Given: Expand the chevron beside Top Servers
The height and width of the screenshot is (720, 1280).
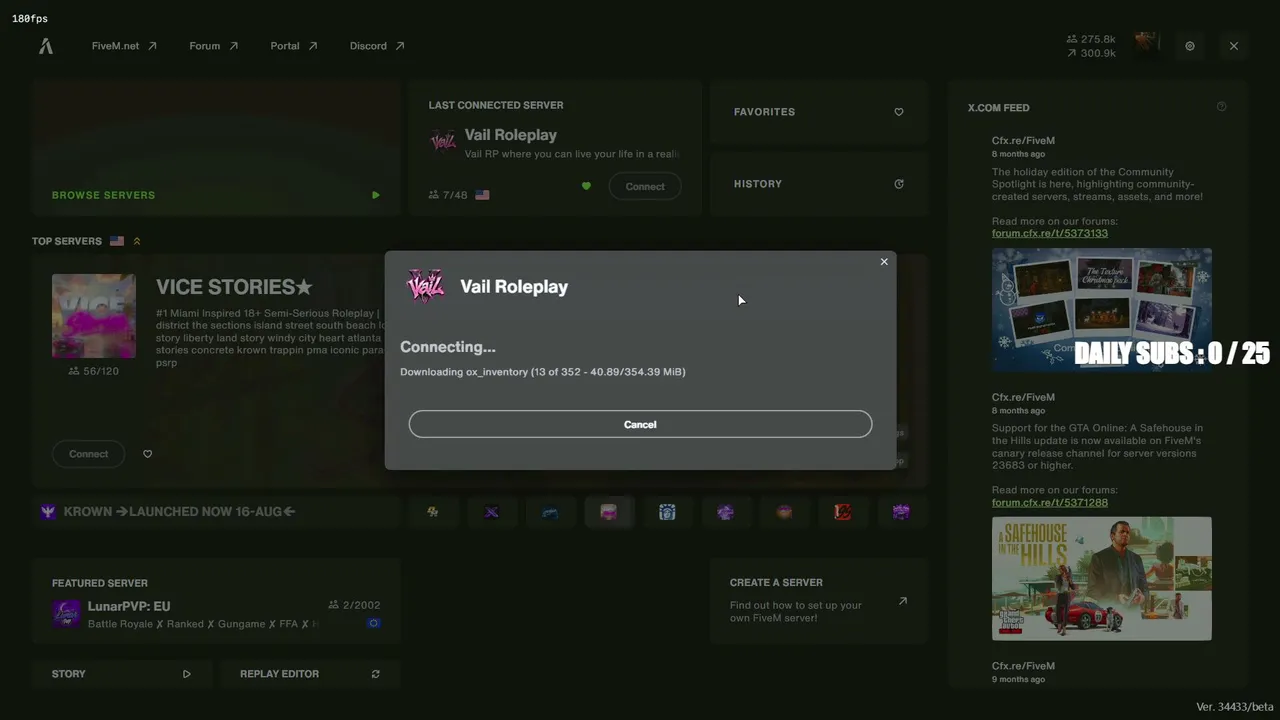Looking at the screenshot, I should (137, 241).
